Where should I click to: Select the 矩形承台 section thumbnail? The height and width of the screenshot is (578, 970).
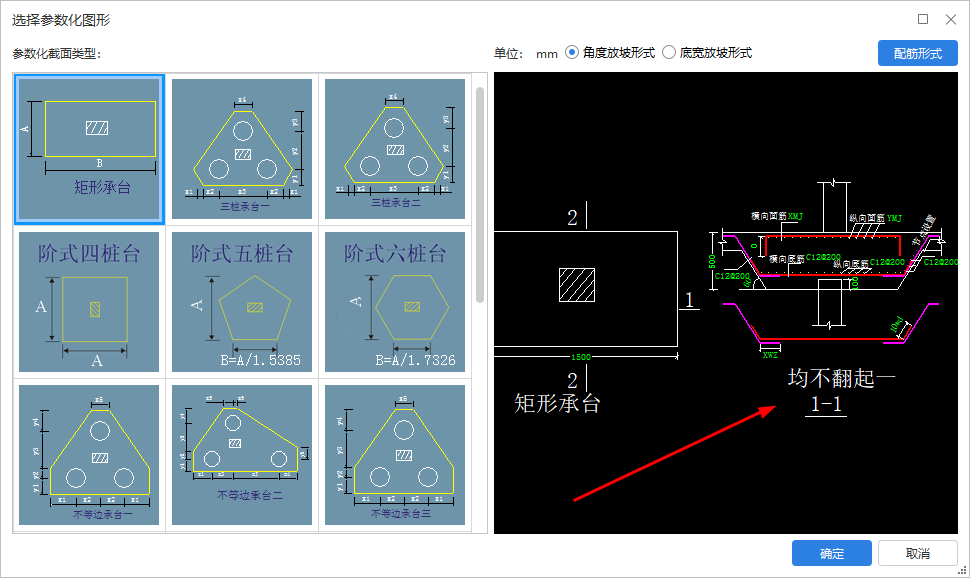[x=89, y=149]
